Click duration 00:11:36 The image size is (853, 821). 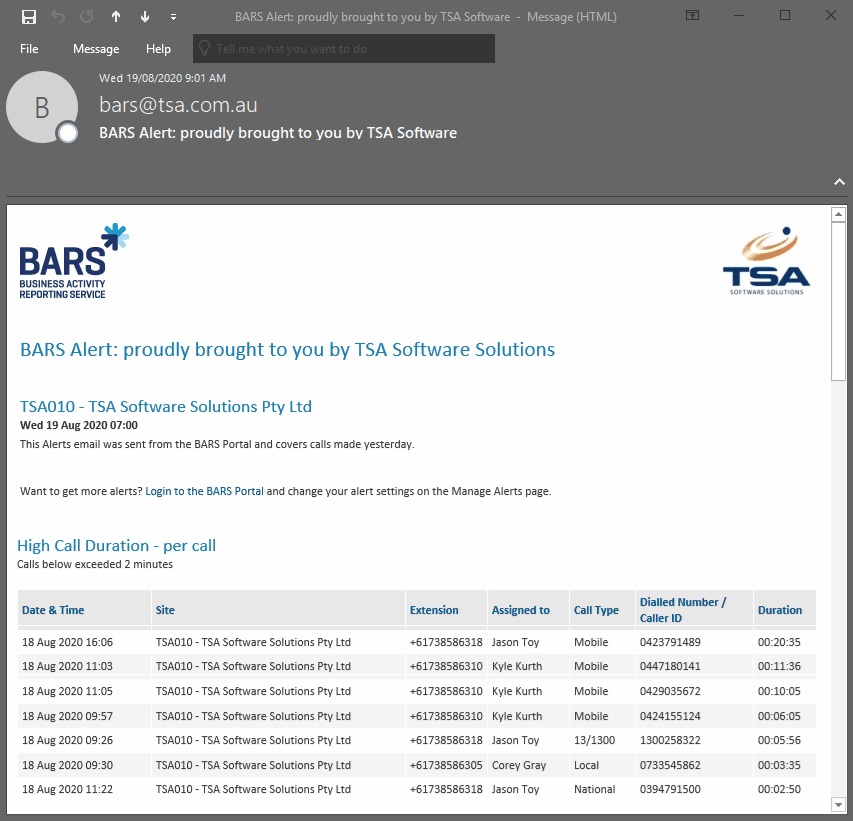coord(779,666)
